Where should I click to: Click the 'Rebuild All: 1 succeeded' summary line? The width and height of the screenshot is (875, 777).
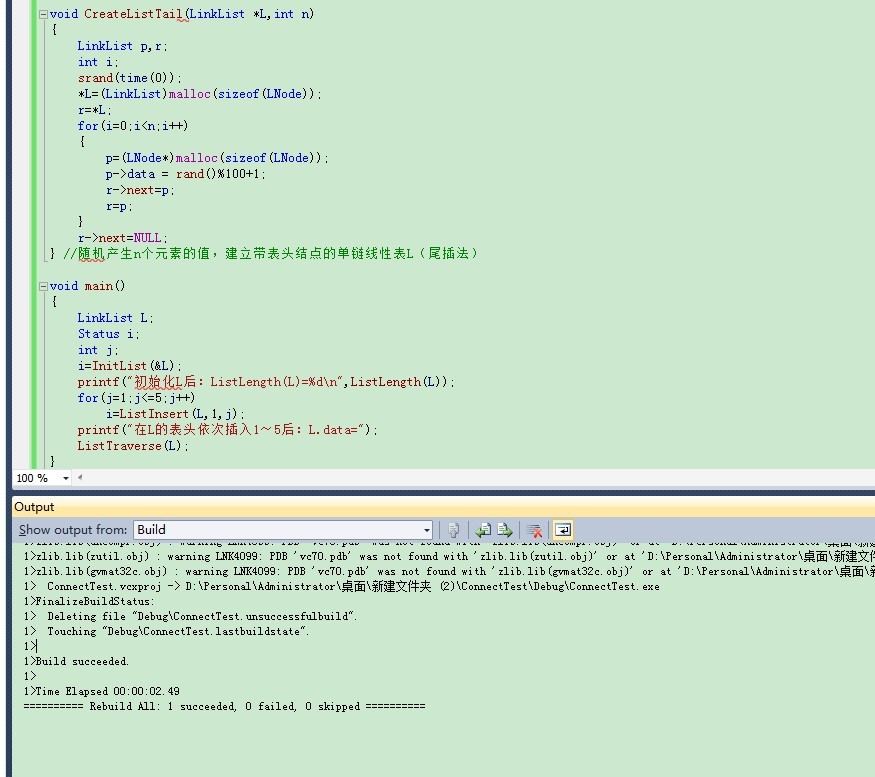click(x=224, y=707)
